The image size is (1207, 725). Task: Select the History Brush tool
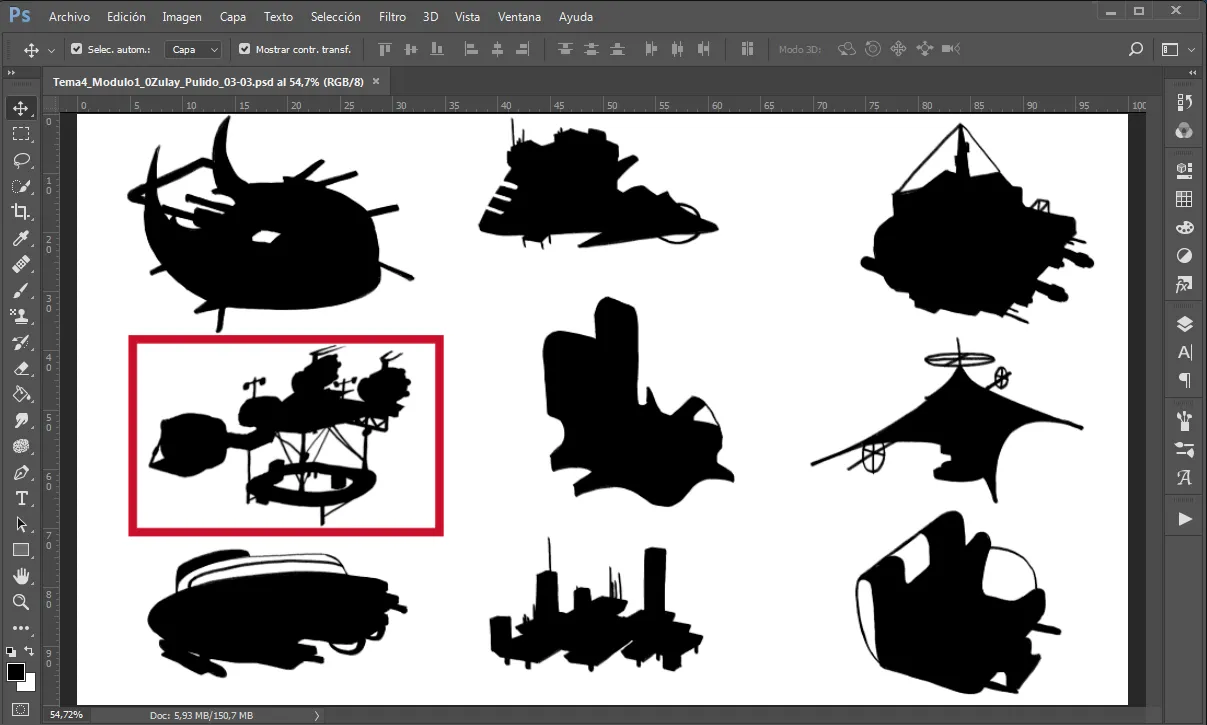[x=21, y=342]
